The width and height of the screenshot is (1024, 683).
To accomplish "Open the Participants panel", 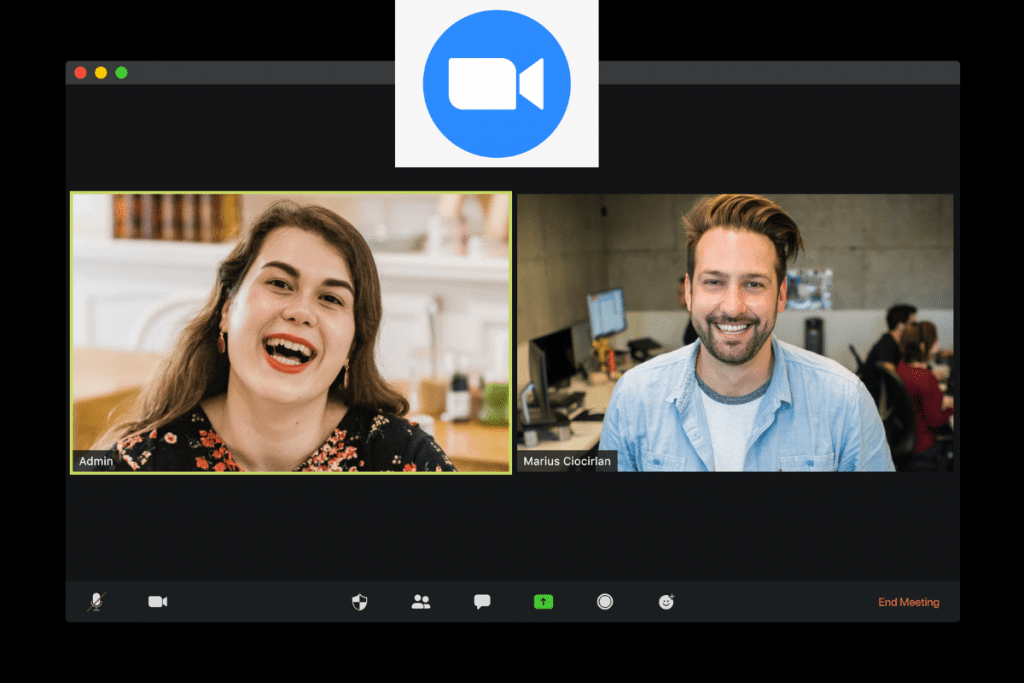I will tap(421, 602).
